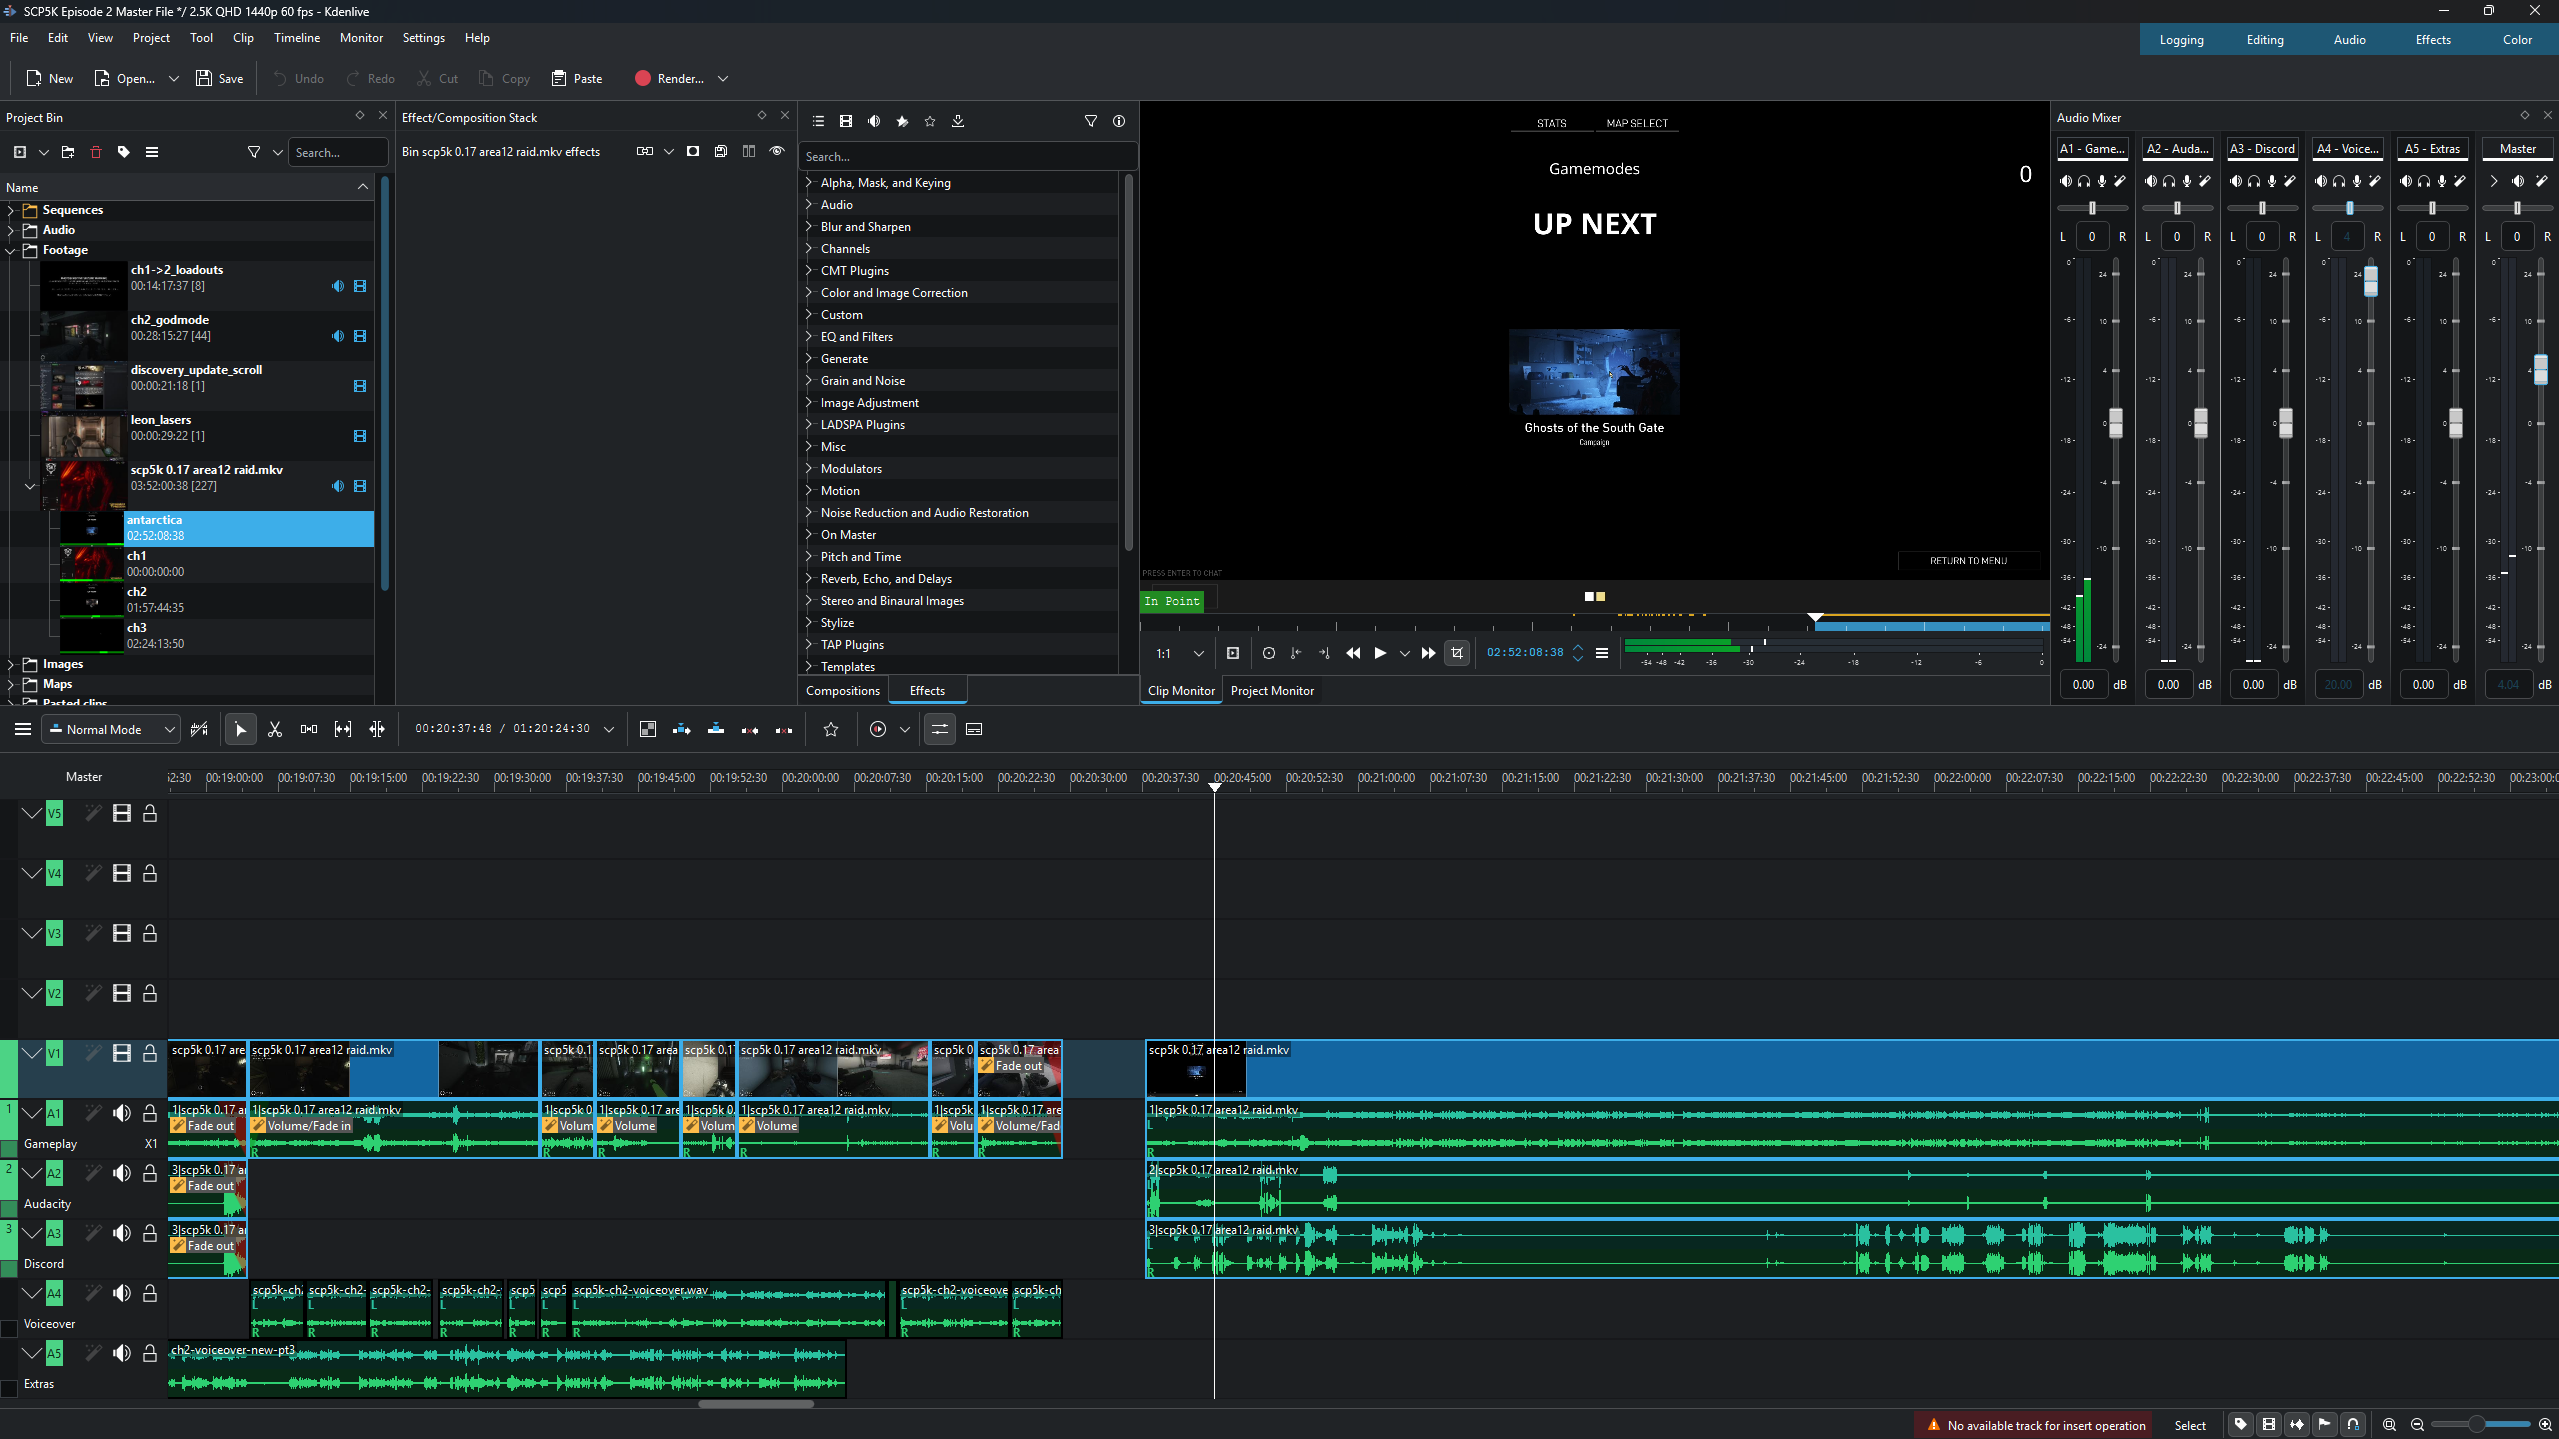
Task: Open the timeline hamburger menu icon
Action: pyautogui.click(x=22, y=729)
